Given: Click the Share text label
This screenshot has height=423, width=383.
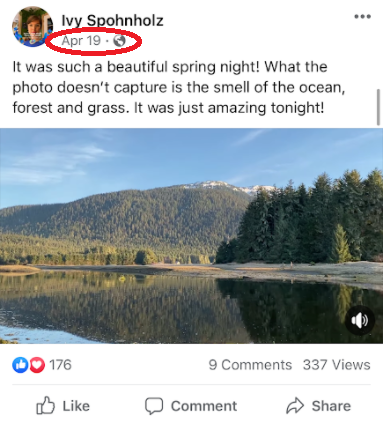Looking at the screenshot, I should pyautogui.click(x=331, y=406).
